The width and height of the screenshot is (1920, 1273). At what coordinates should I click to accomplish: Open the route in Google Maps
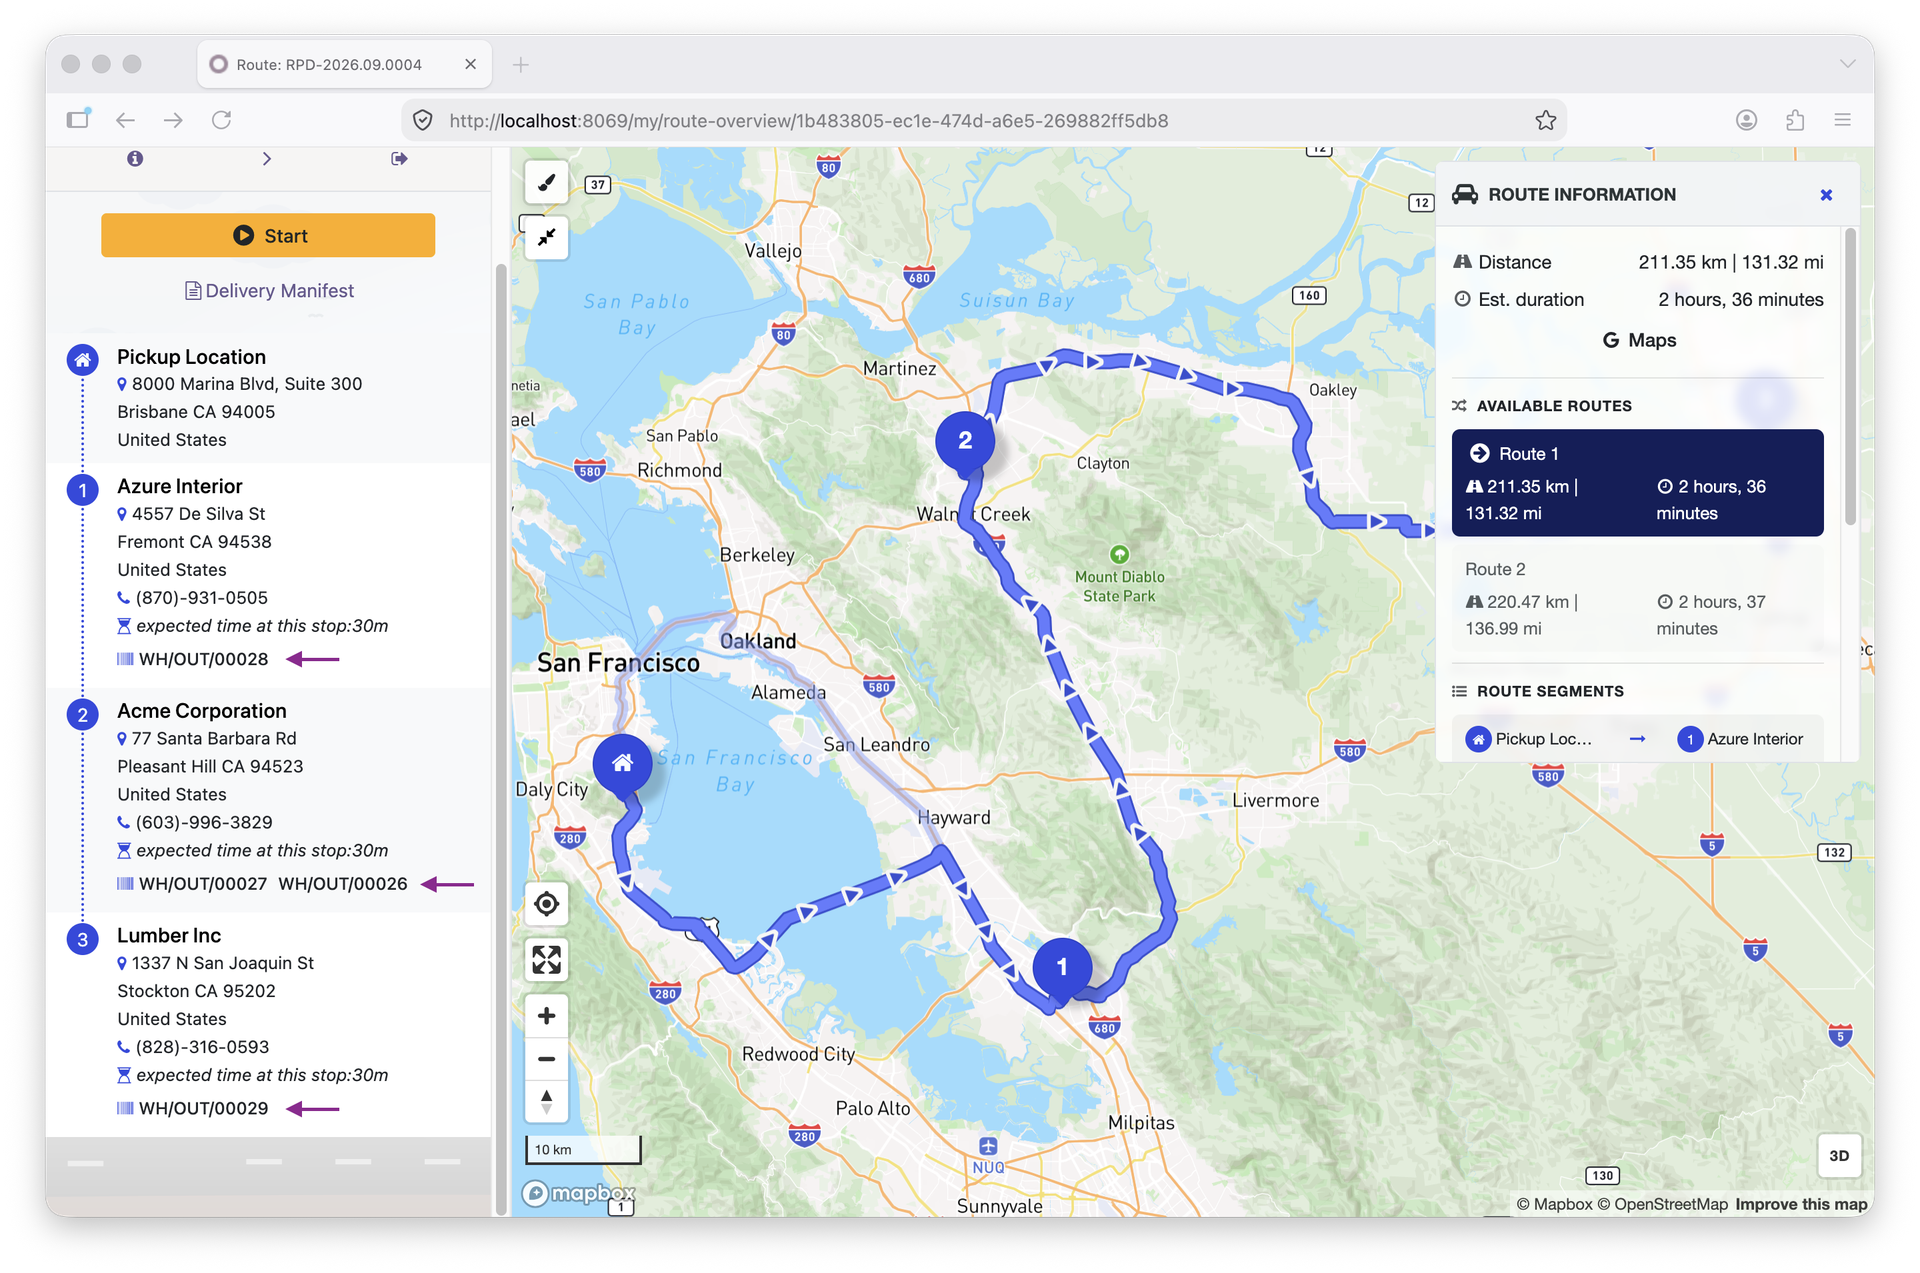click(x=1639, y=340)
